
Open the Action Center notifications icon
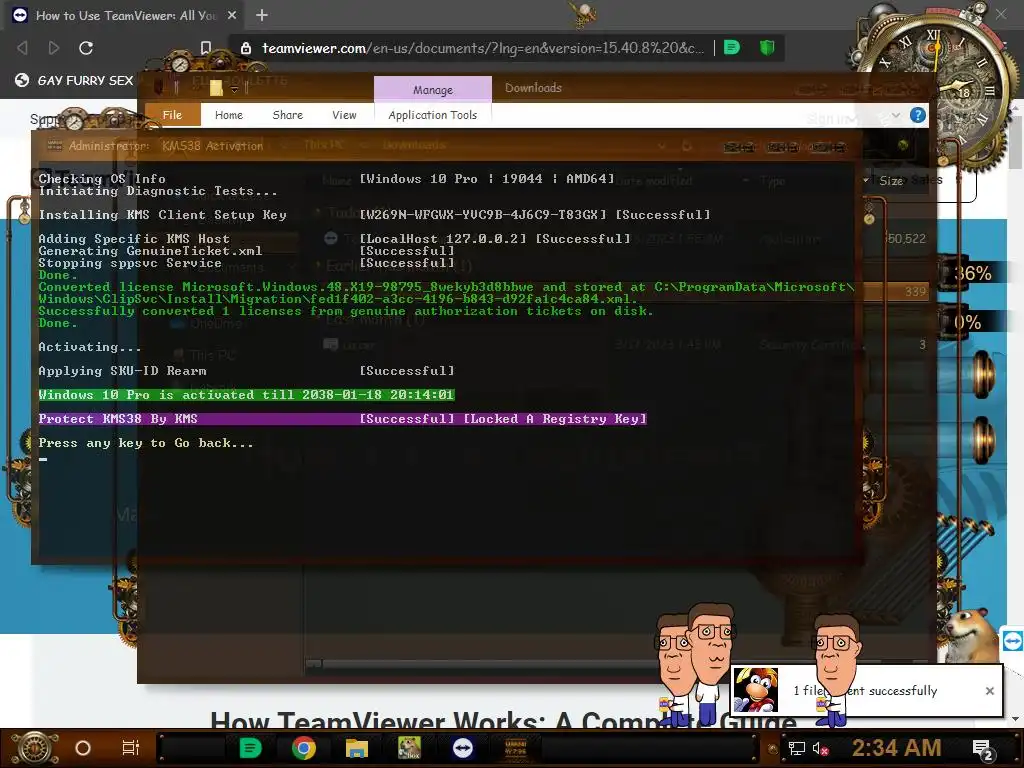pyautogui.click(x=983, y=749)
